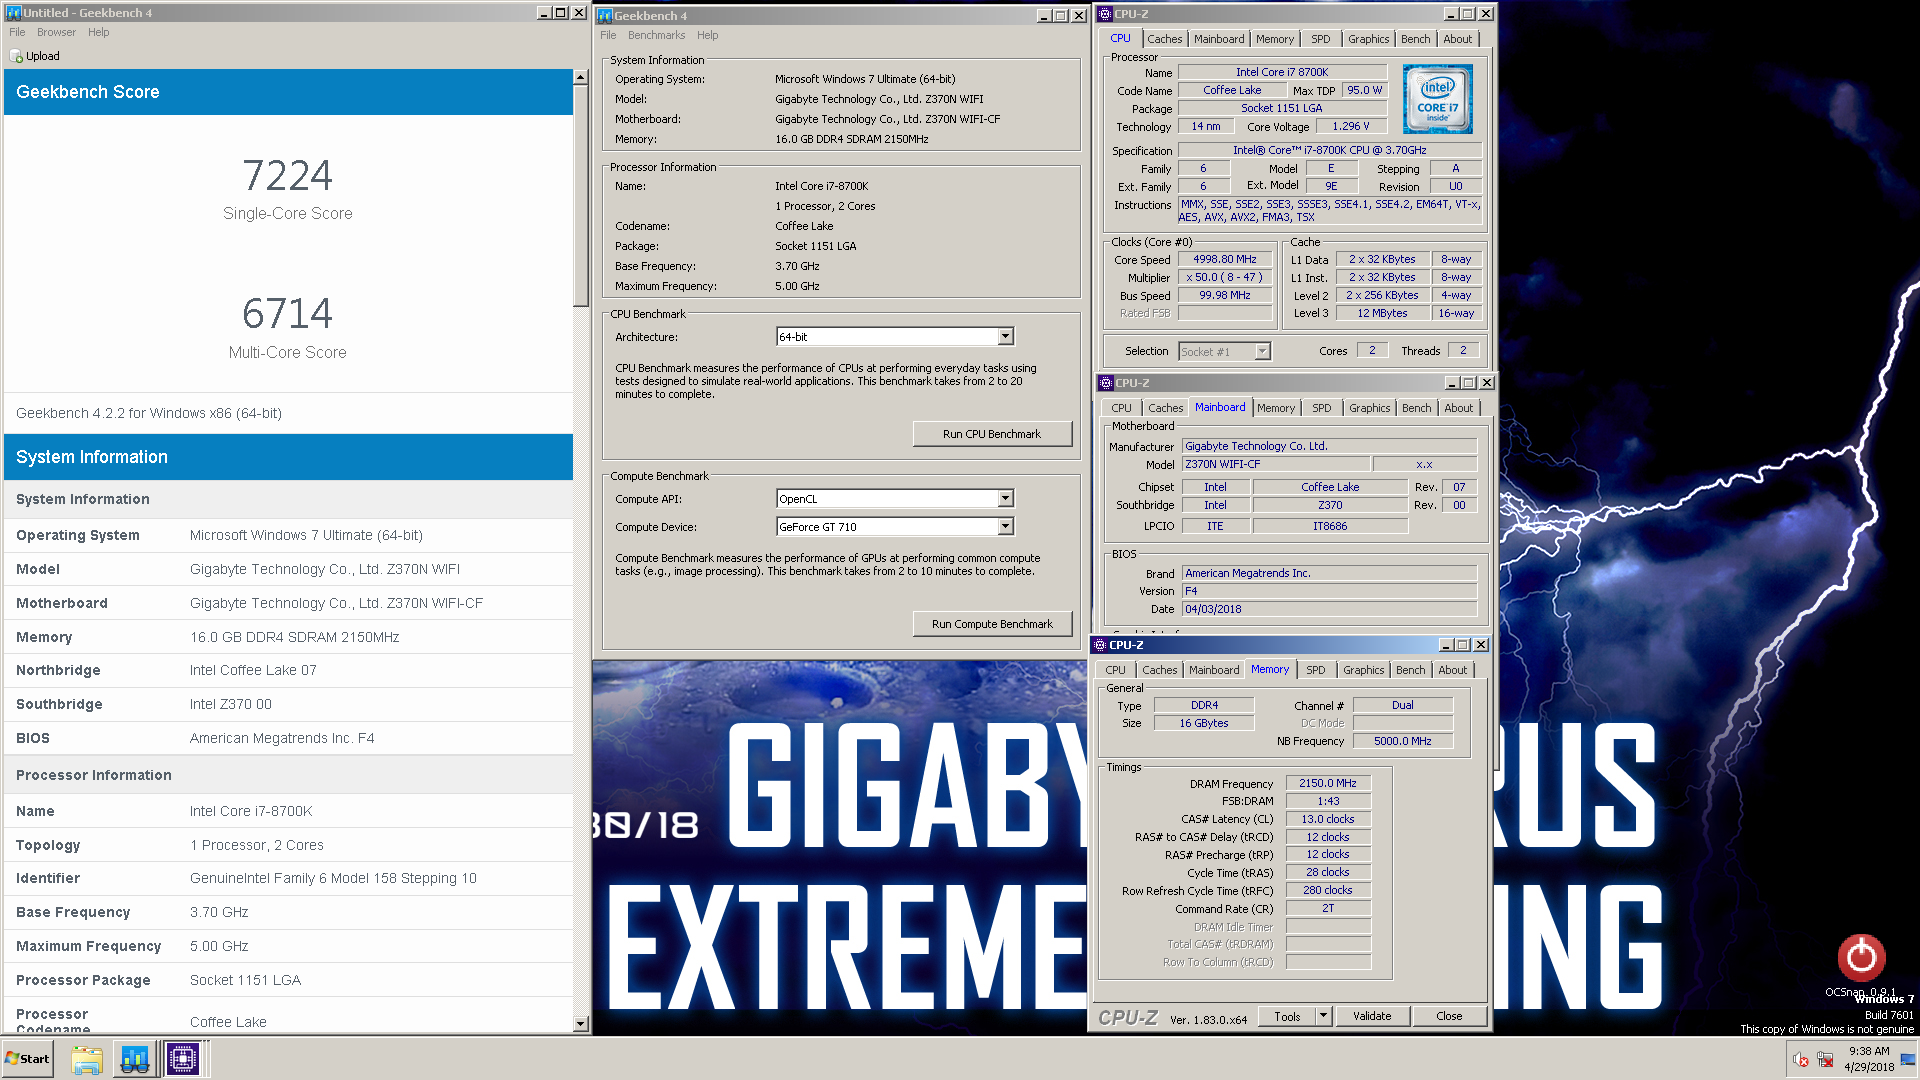
Task: Click the Multi-Core Score 6714
Action: click(287, 314)
